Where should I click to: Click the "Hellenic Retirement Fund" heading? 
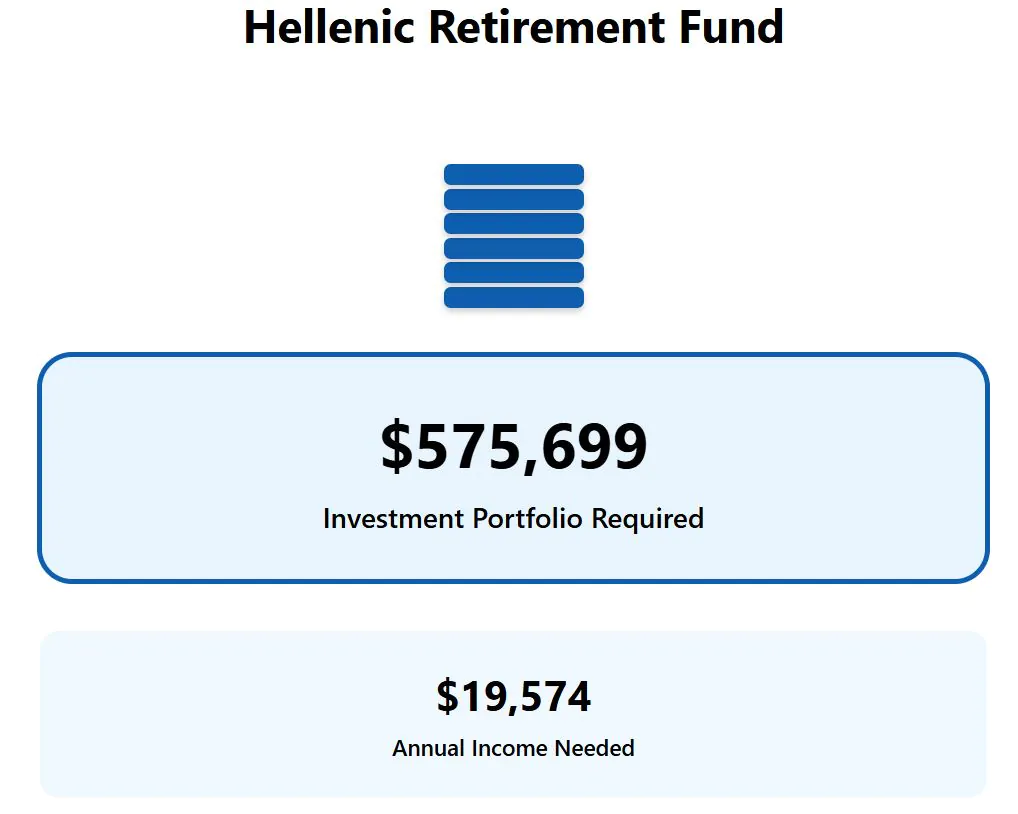513,27
